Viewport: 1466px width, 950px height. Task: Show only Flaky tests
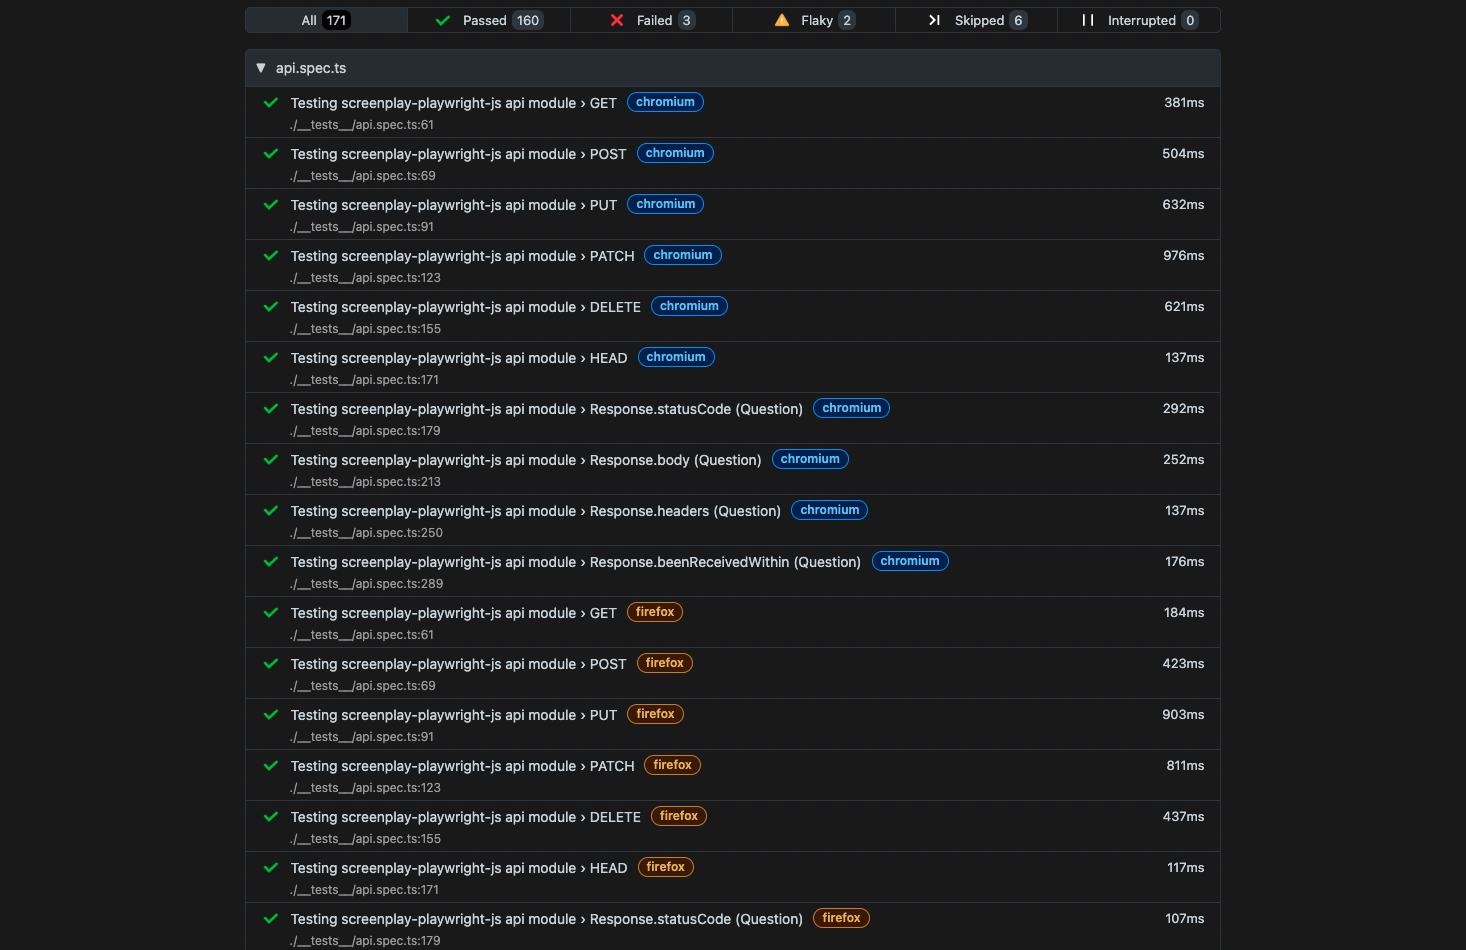814,20
